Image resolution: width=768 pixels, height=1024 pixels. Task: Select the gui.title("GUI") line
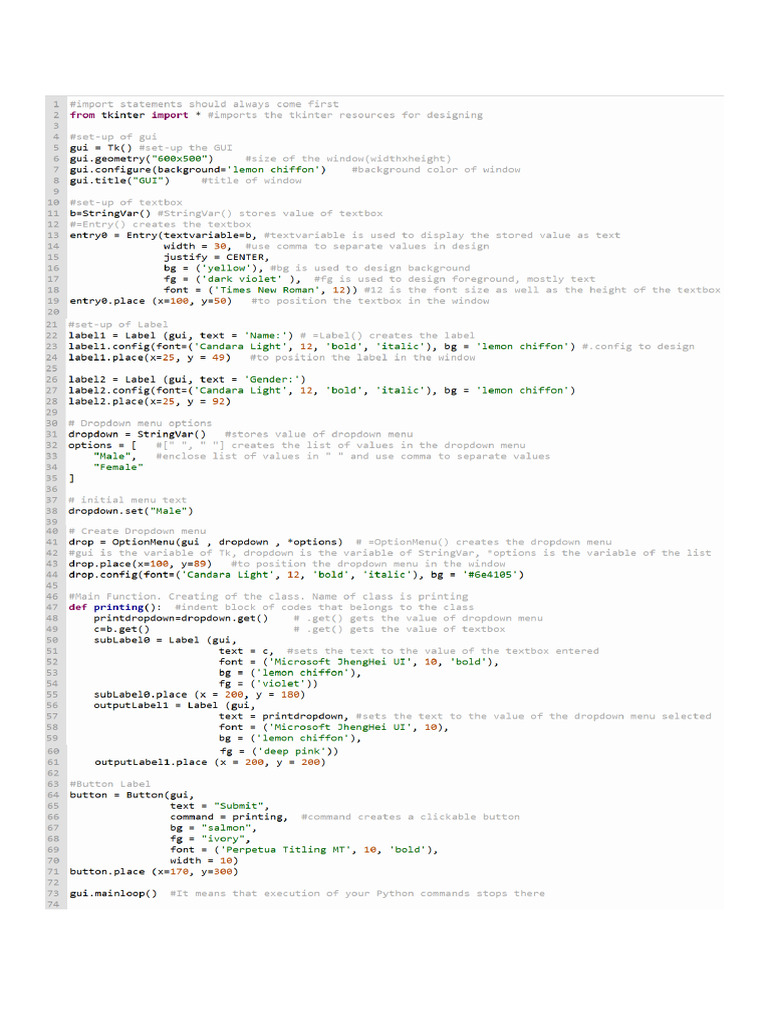[x=120, y=180]
